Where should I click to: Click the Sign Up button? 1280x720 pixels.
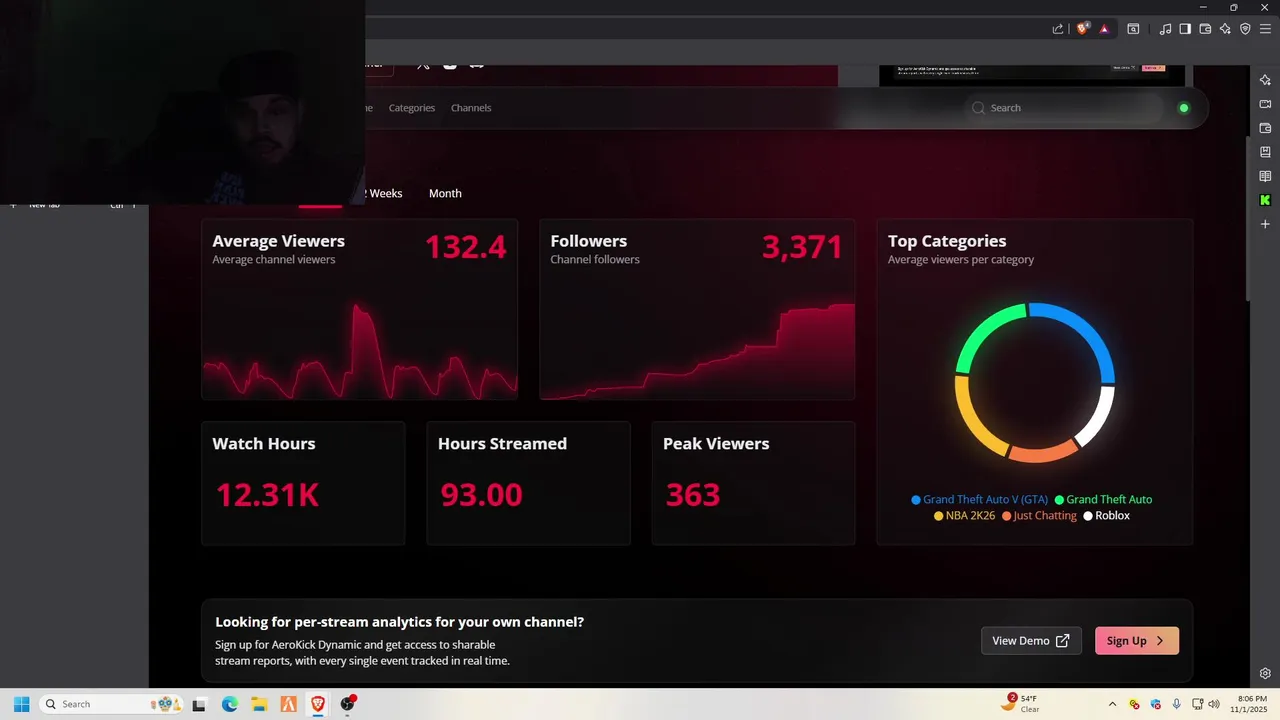click(x=1137, y=641)
